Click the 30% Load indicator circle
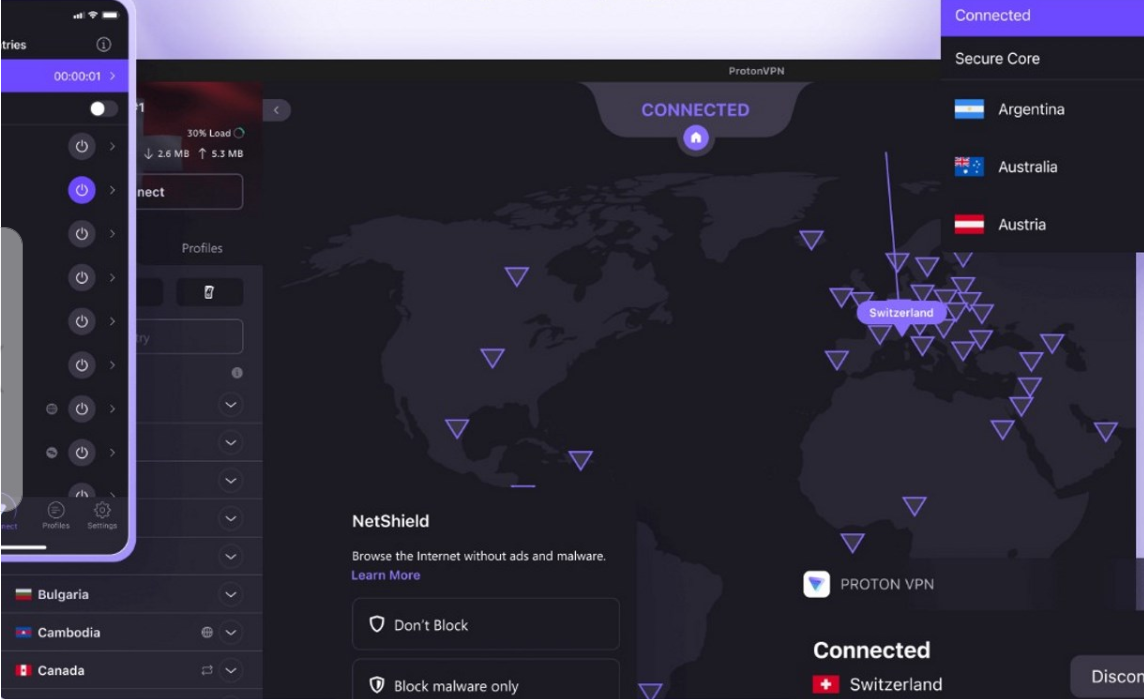The height and width of the screenshot is (699, 1144). click(239, 133)
